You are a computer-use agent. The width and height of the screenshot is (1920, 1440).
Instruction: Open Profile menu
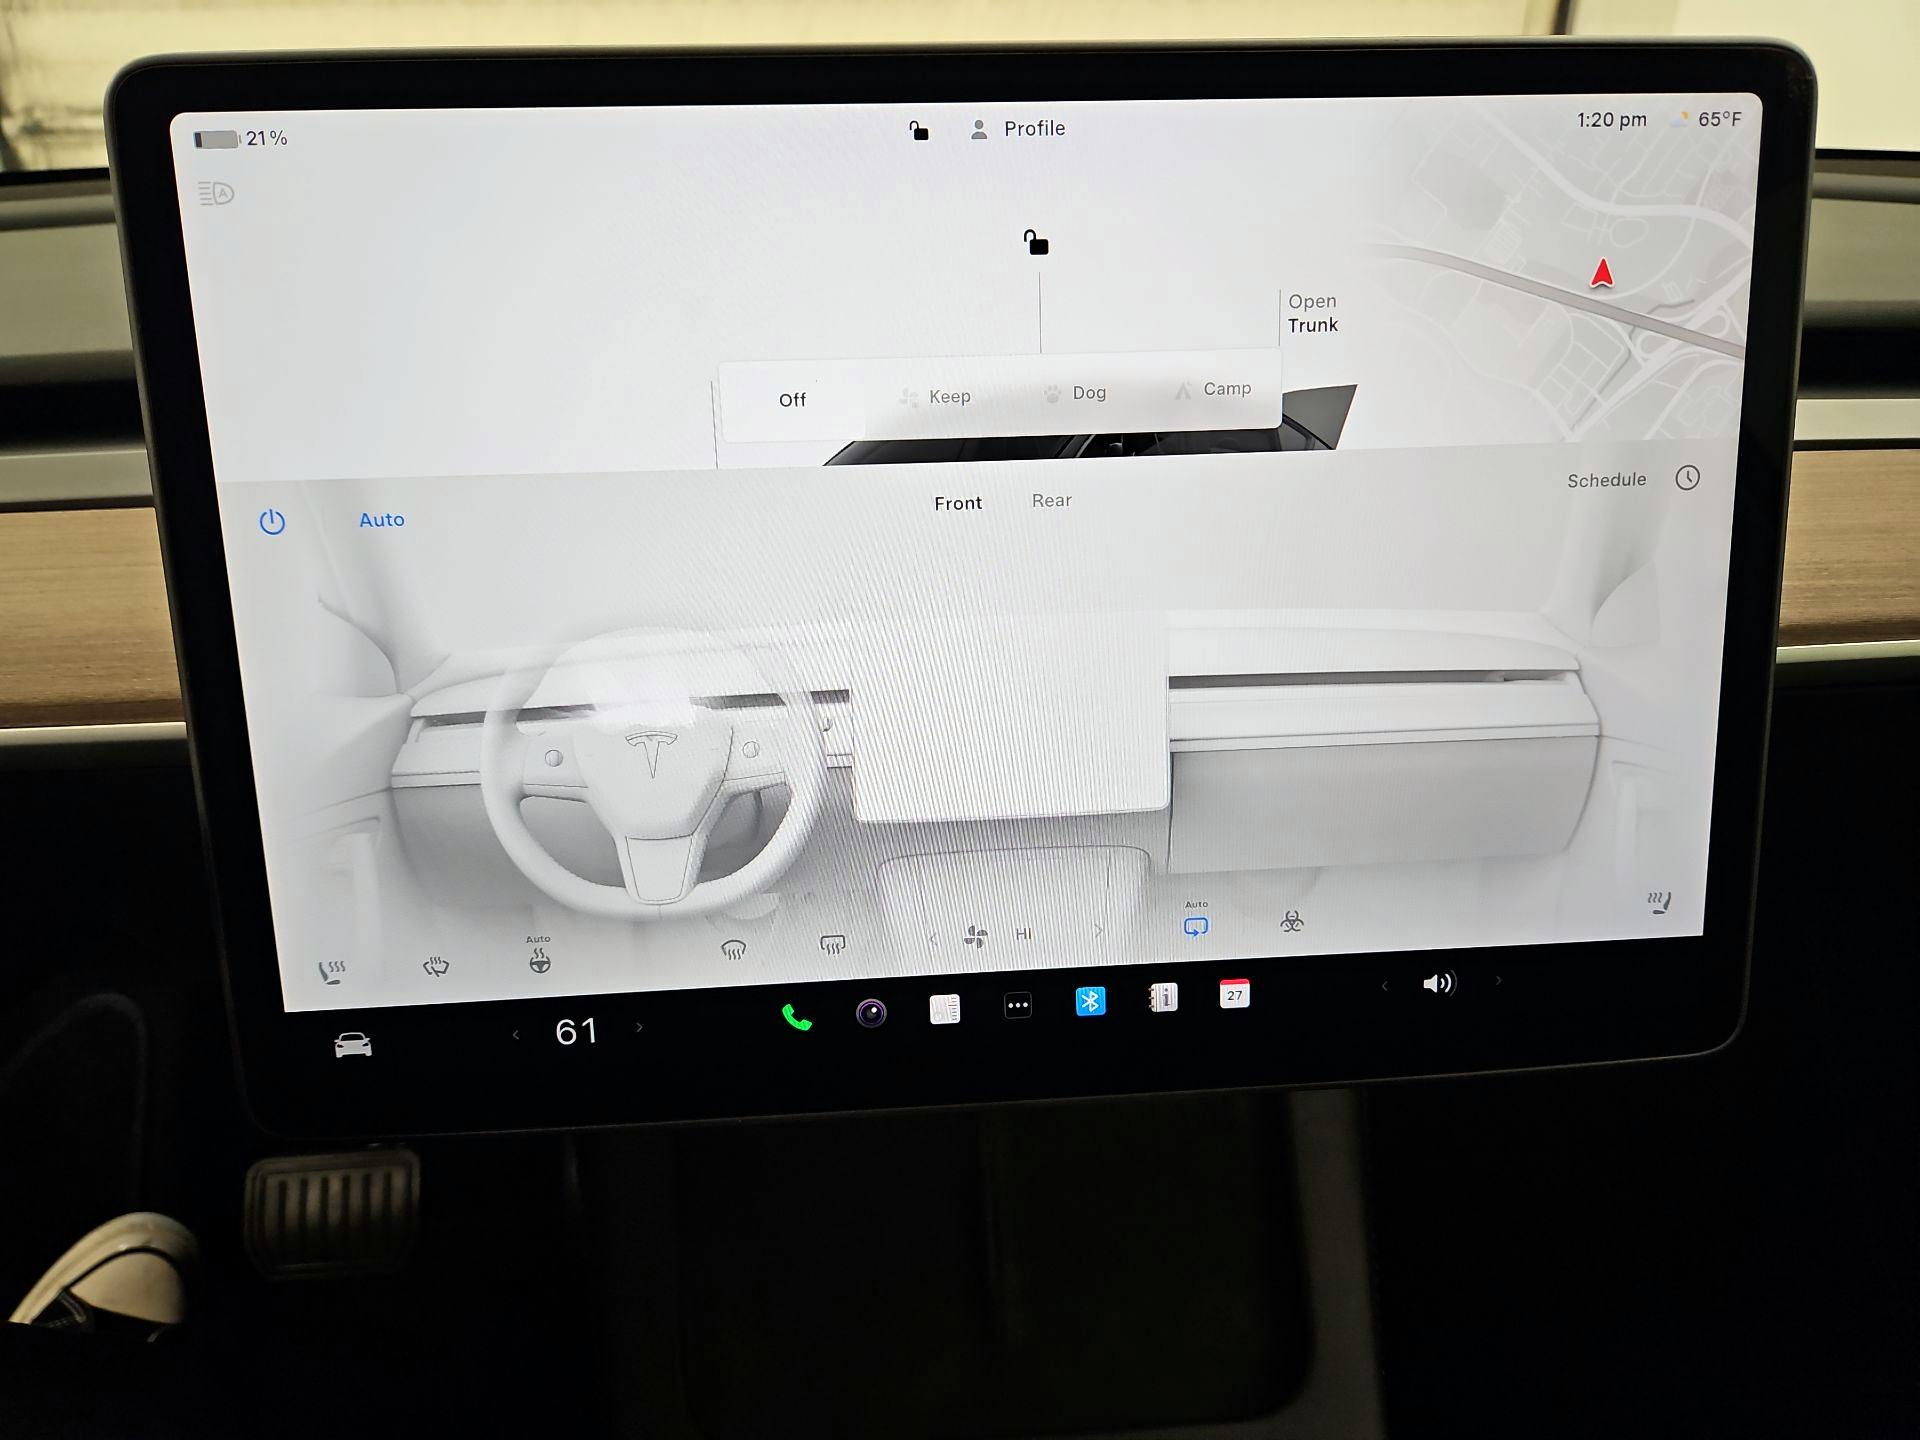point(1018,129)
